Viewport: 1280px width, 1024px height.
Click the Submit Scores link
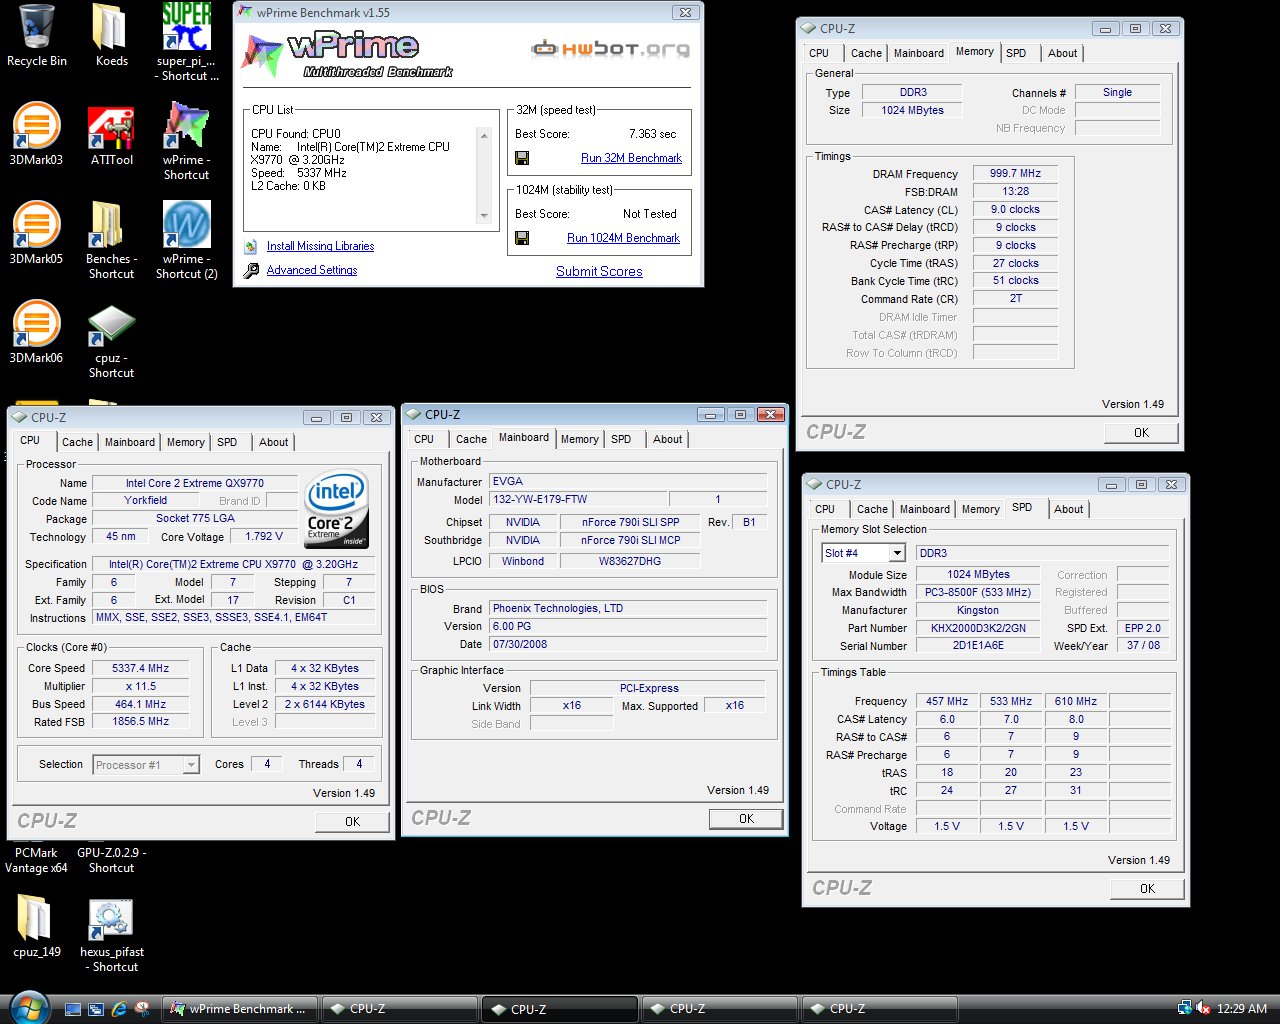pos(599,271)
